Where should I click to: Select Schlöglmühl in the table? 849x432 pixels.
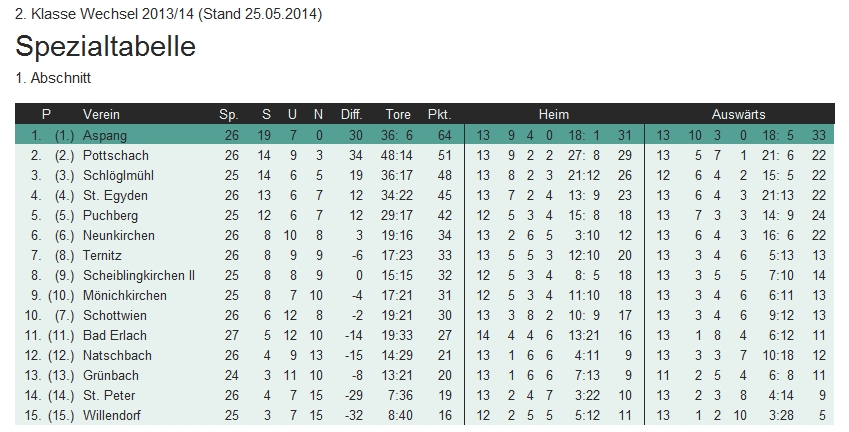116,175
